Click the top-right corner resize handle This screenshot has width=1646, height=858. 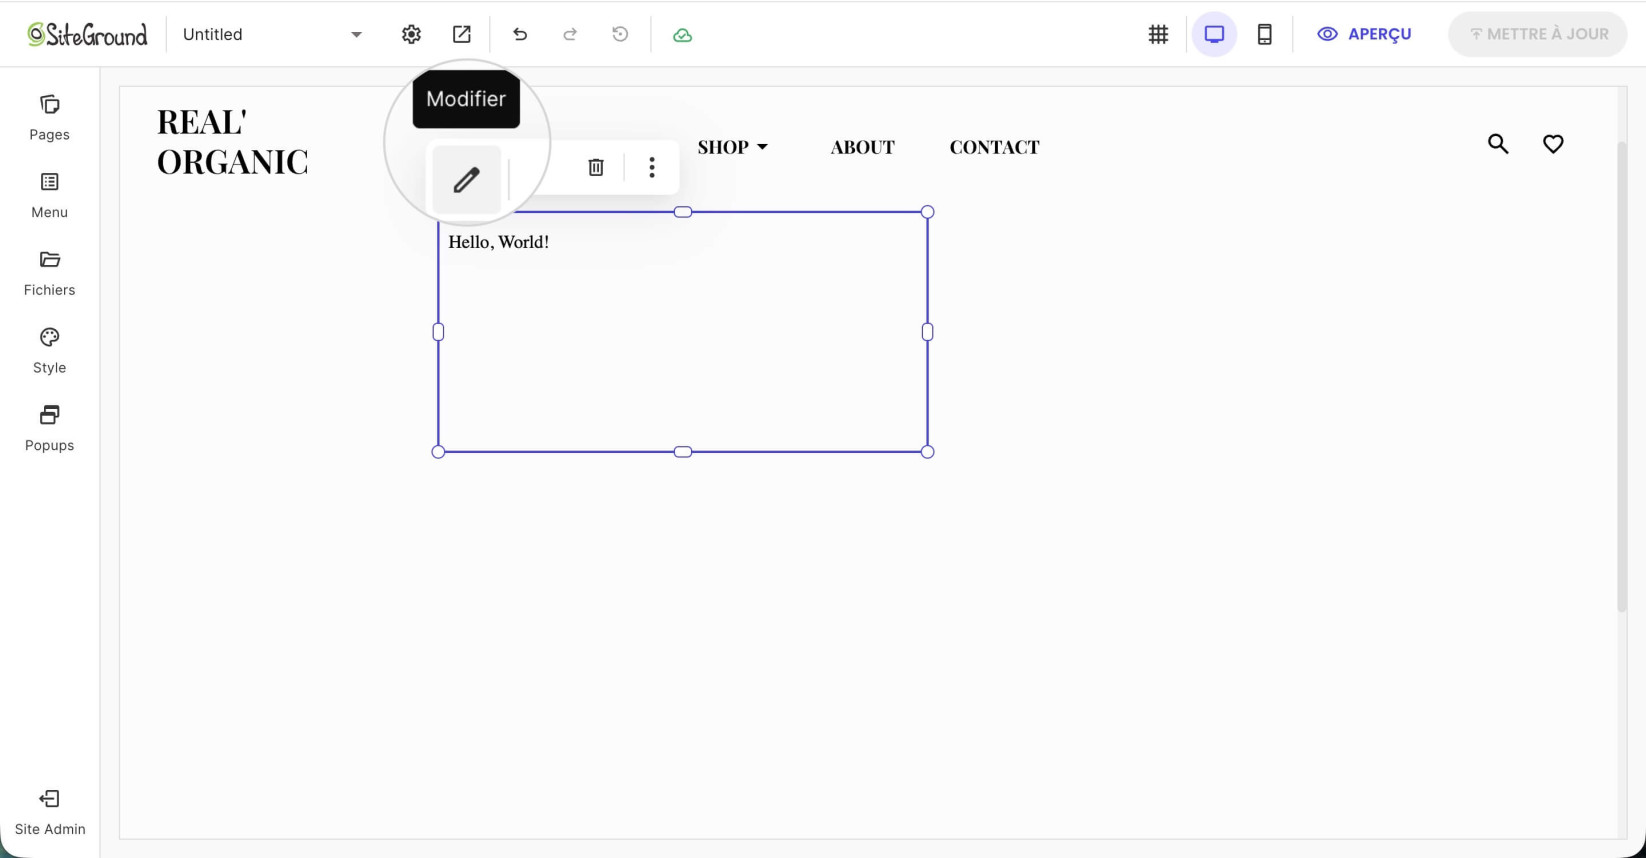pyautogui.click(x=927, y=212)
